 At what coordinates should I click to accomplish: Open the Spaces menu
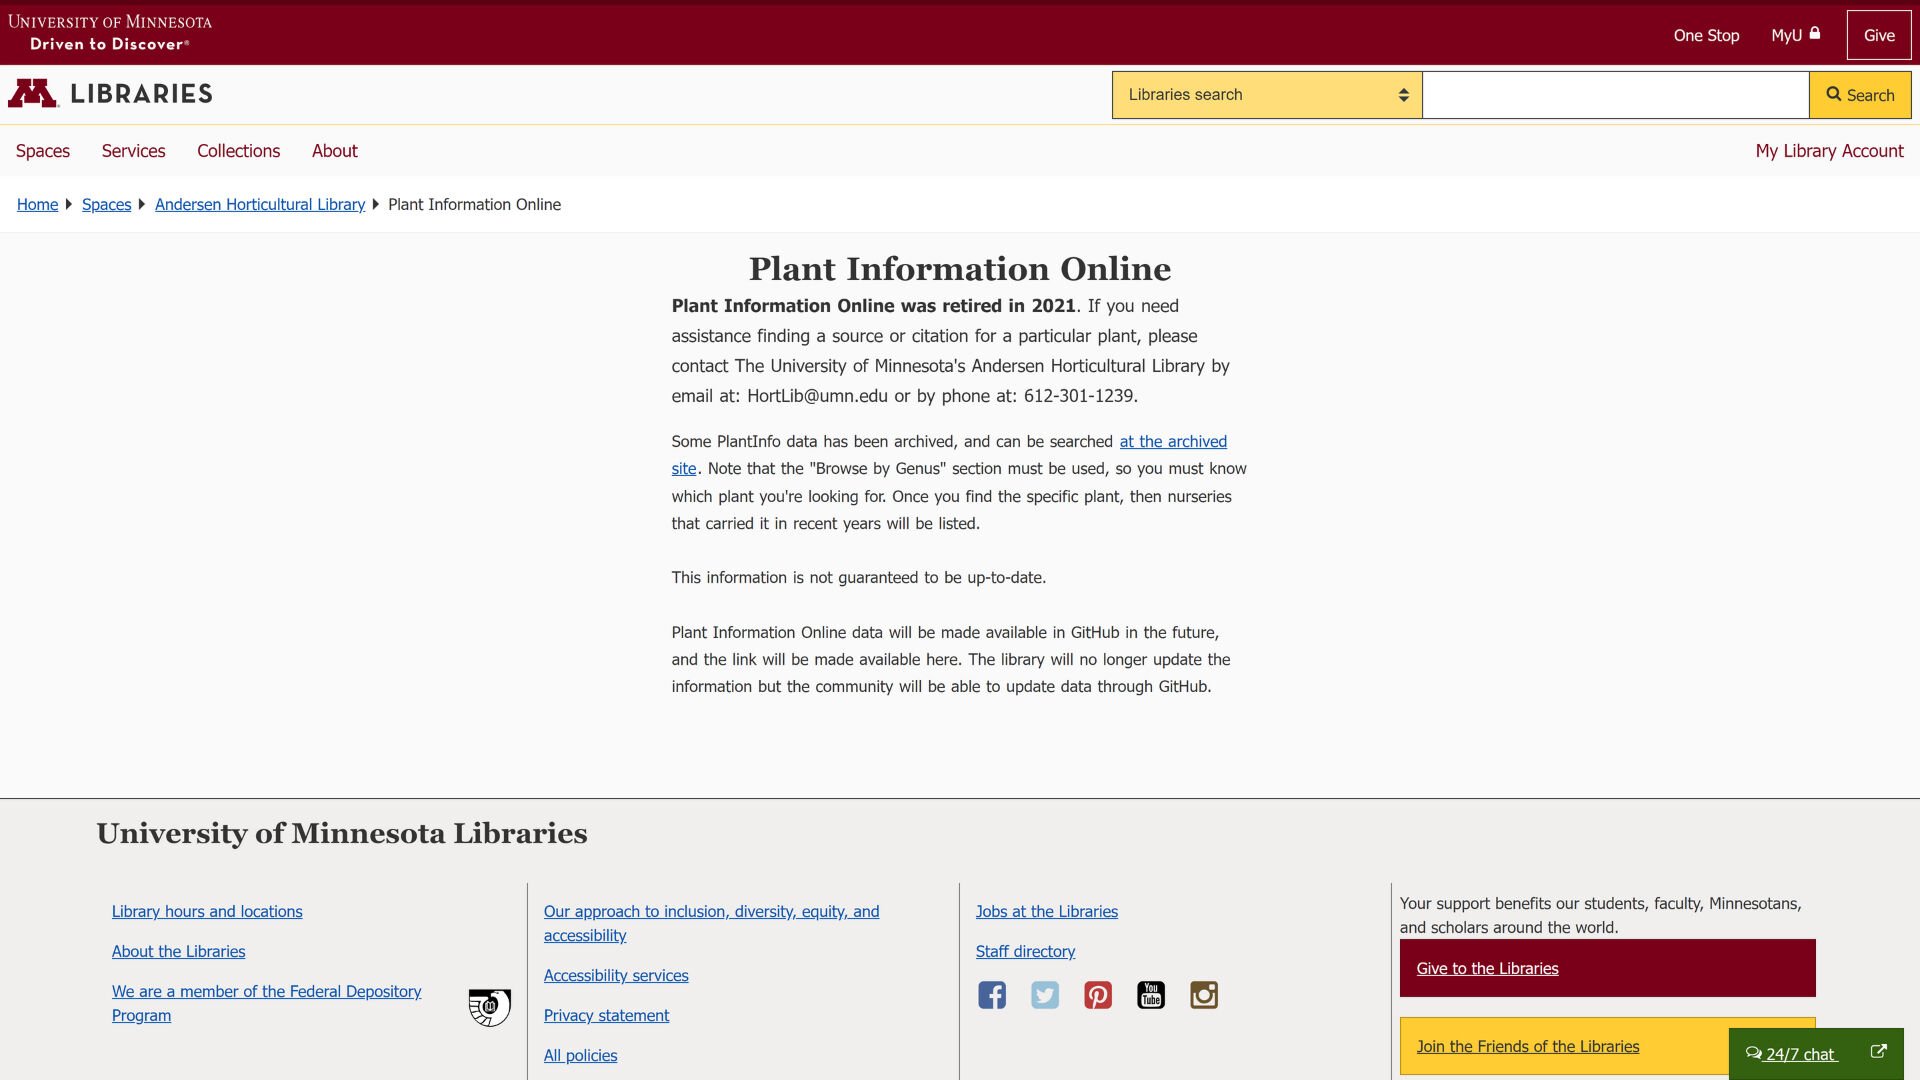43,151
